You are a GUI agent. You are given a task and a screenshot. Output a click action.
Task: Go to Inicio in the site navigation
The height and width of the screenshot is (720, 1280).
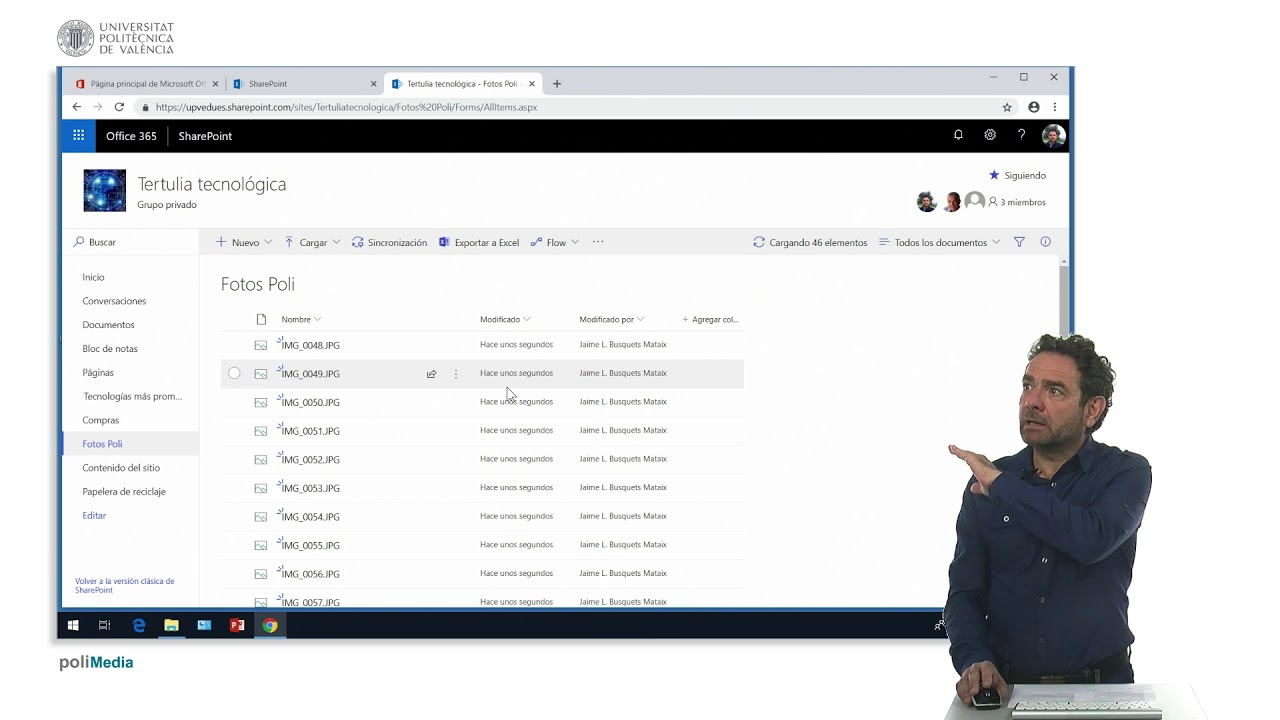click(93, 277)
